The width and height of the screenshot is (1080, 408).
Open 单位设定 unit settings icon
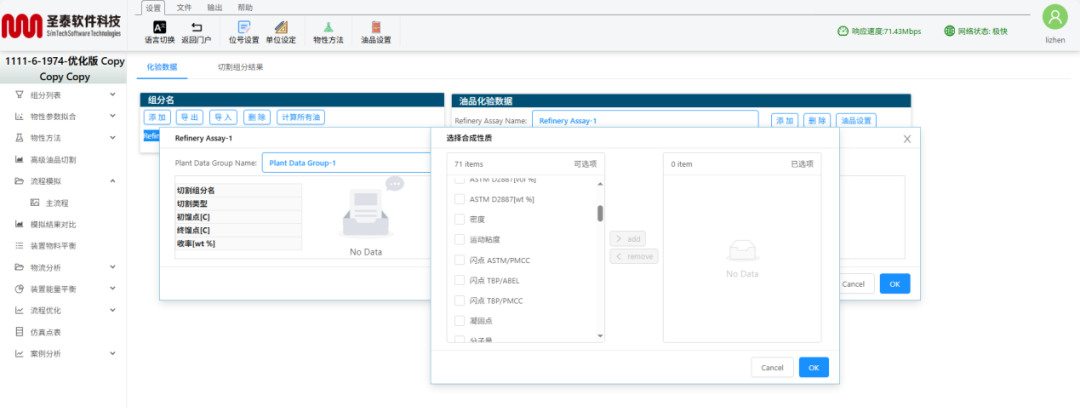tap(280, 28)
